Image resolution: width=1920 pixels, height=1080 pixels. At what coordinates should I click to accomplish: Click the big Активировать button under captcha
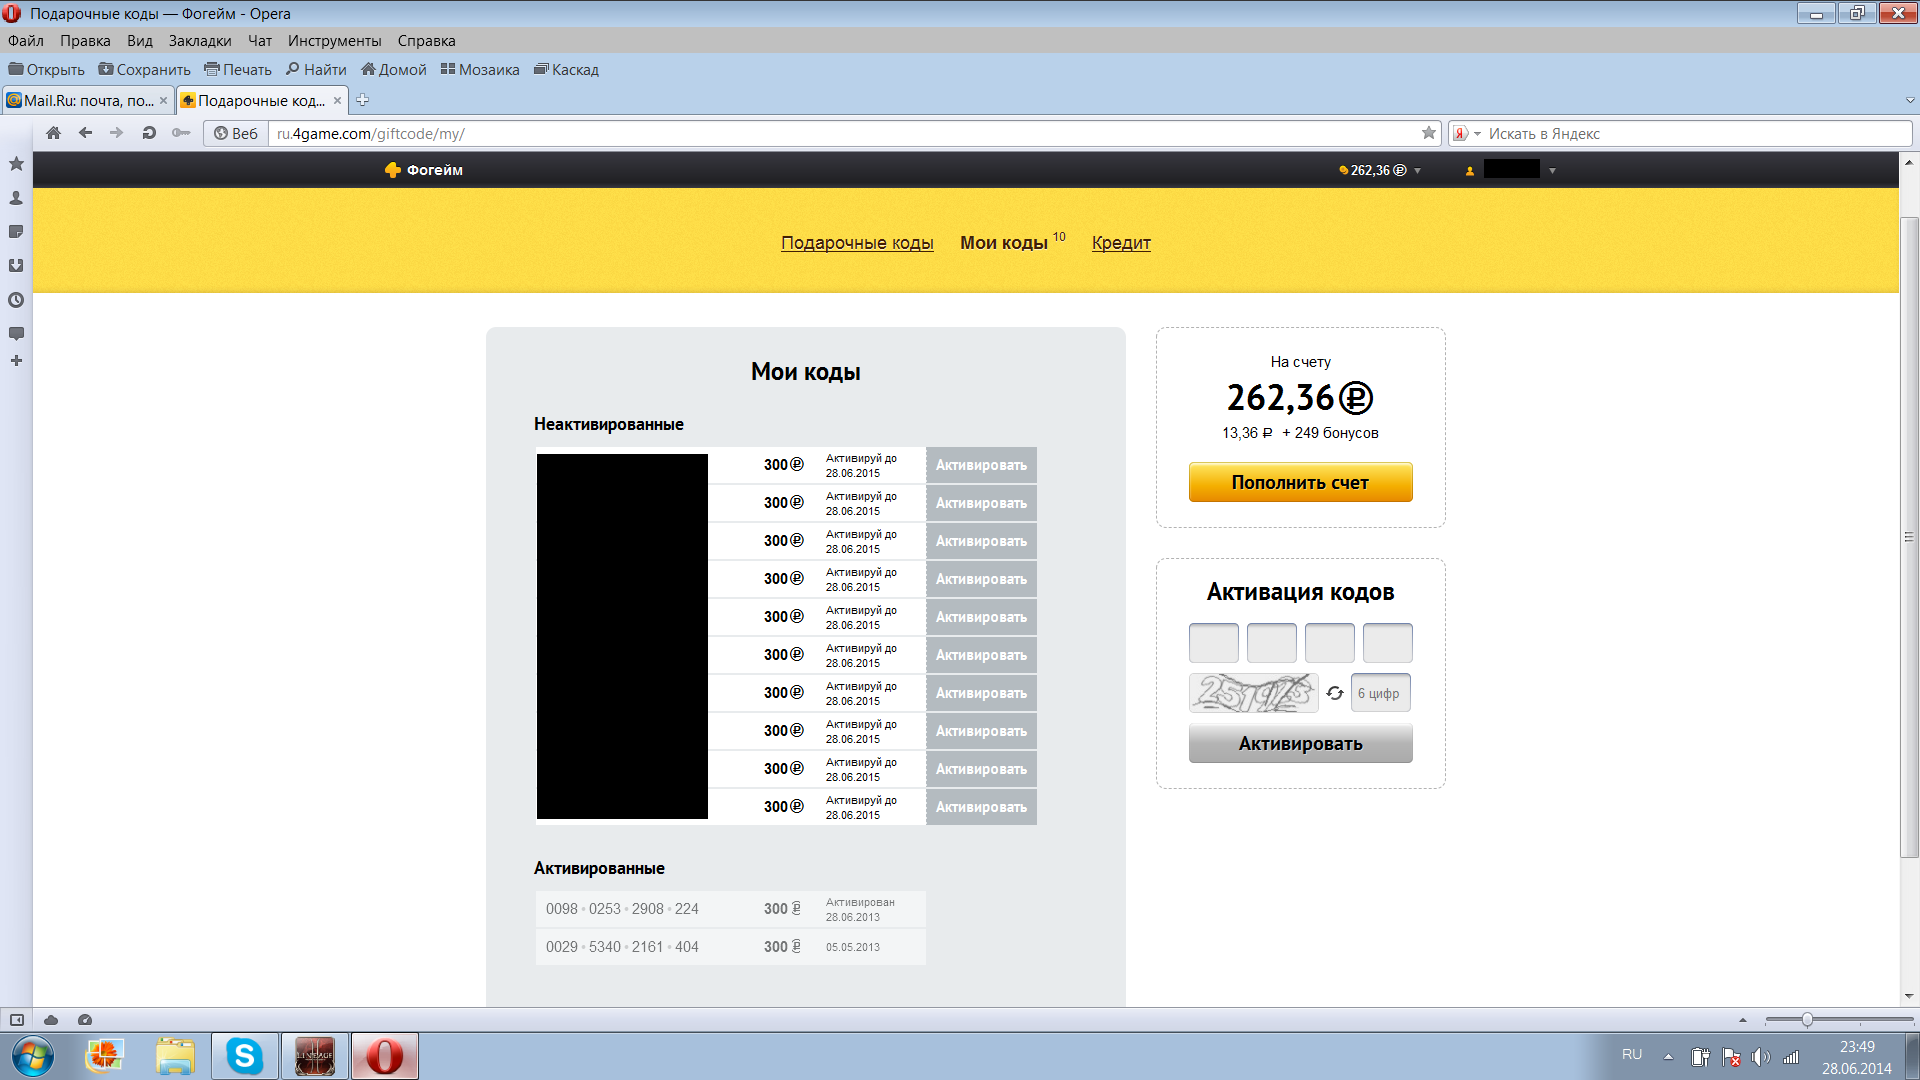1300,743
